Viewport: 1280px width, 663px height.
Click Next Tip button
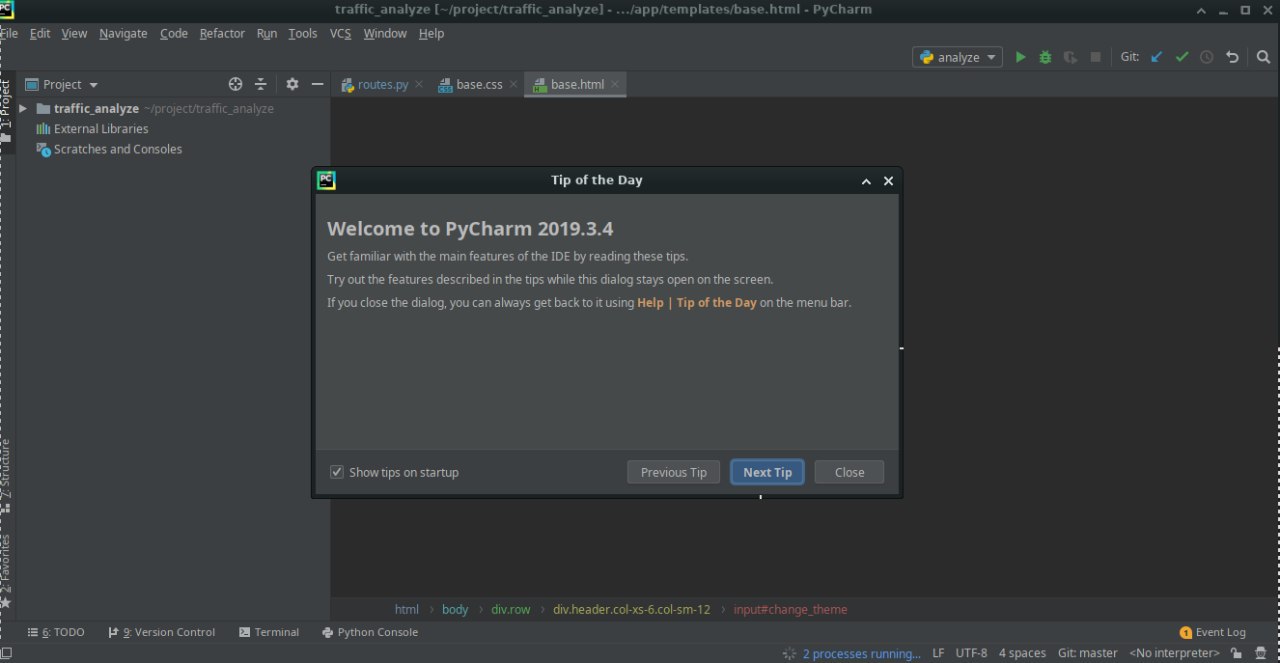767,472
